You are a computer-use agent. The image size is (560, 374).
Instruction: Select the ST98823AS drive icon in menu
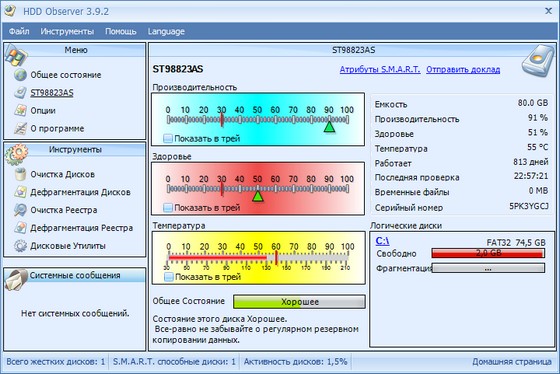(20, 93)
